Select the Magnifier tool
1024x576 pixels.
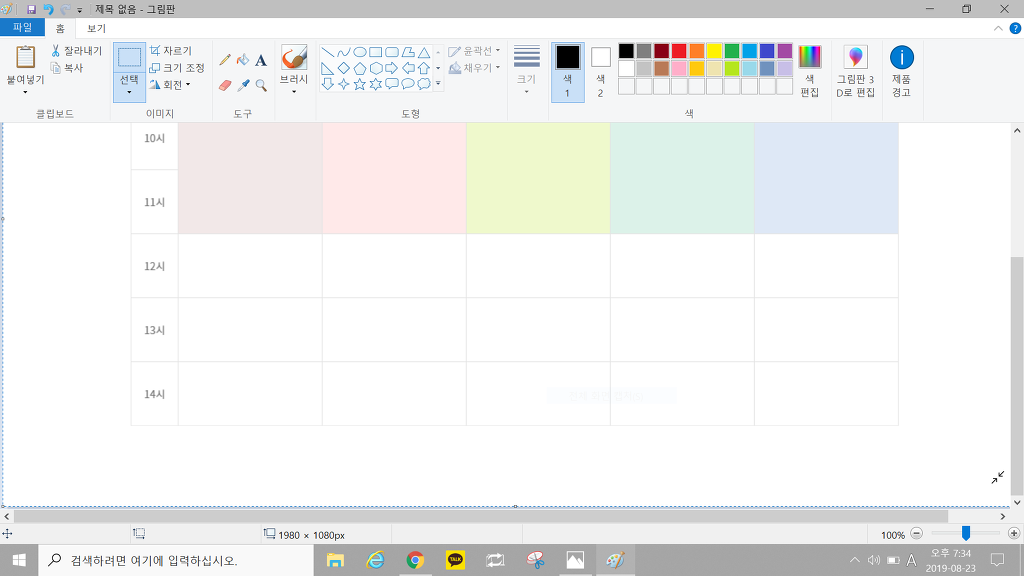(x=261, y=85)
